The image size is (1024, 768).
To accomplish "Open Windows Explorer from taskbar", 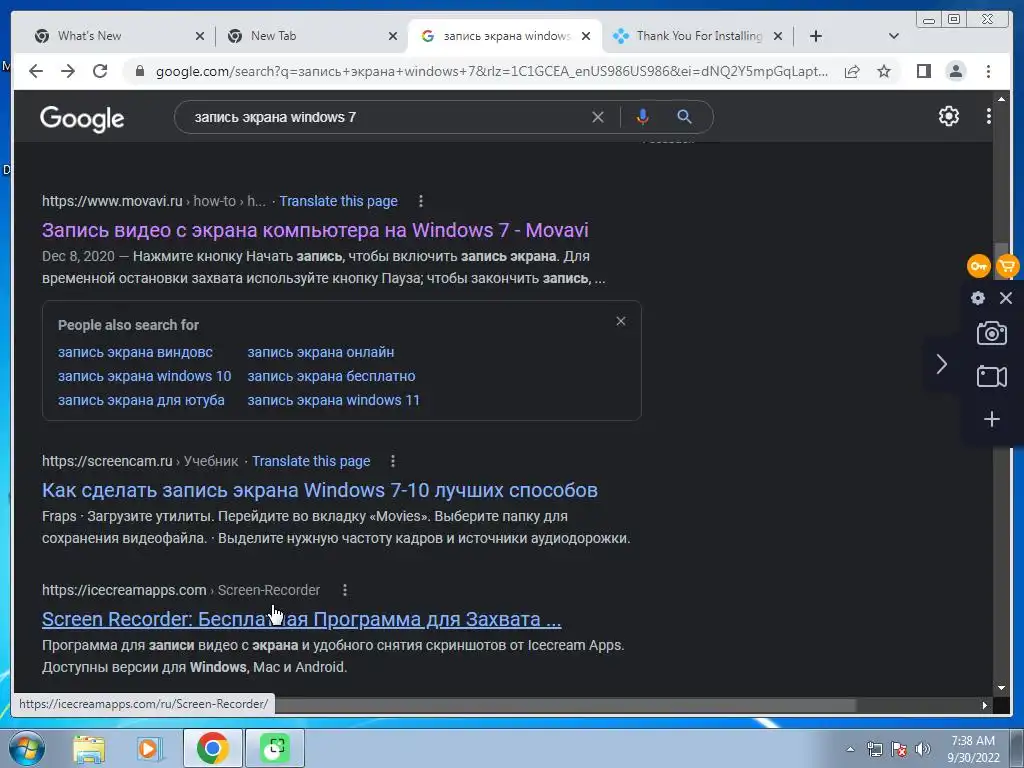I will [x=89, y=748].
